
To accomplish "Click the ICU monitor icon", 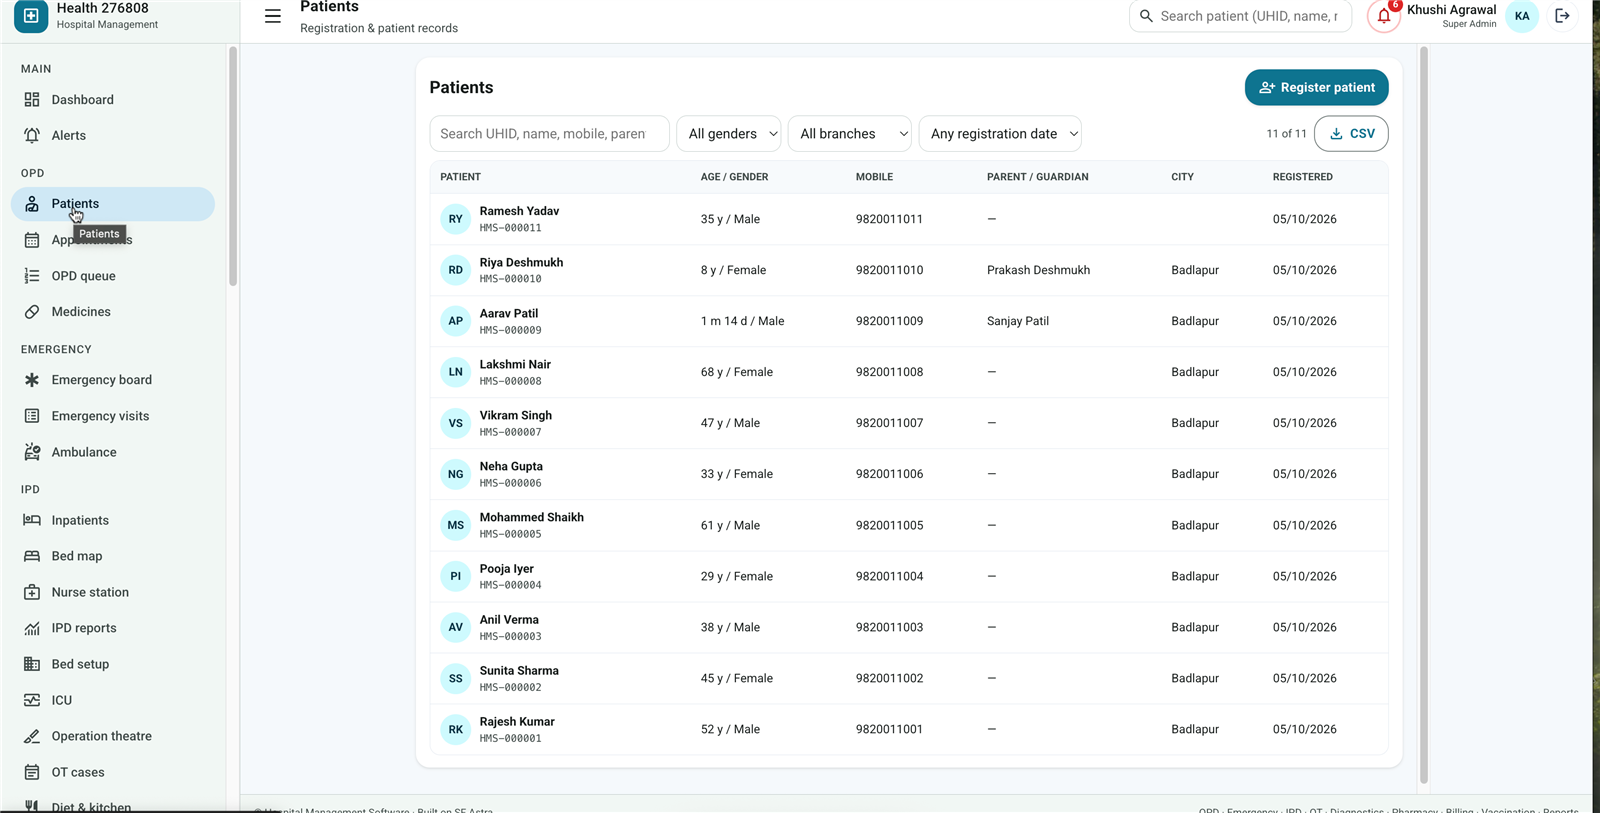I will tap(32, 700).
